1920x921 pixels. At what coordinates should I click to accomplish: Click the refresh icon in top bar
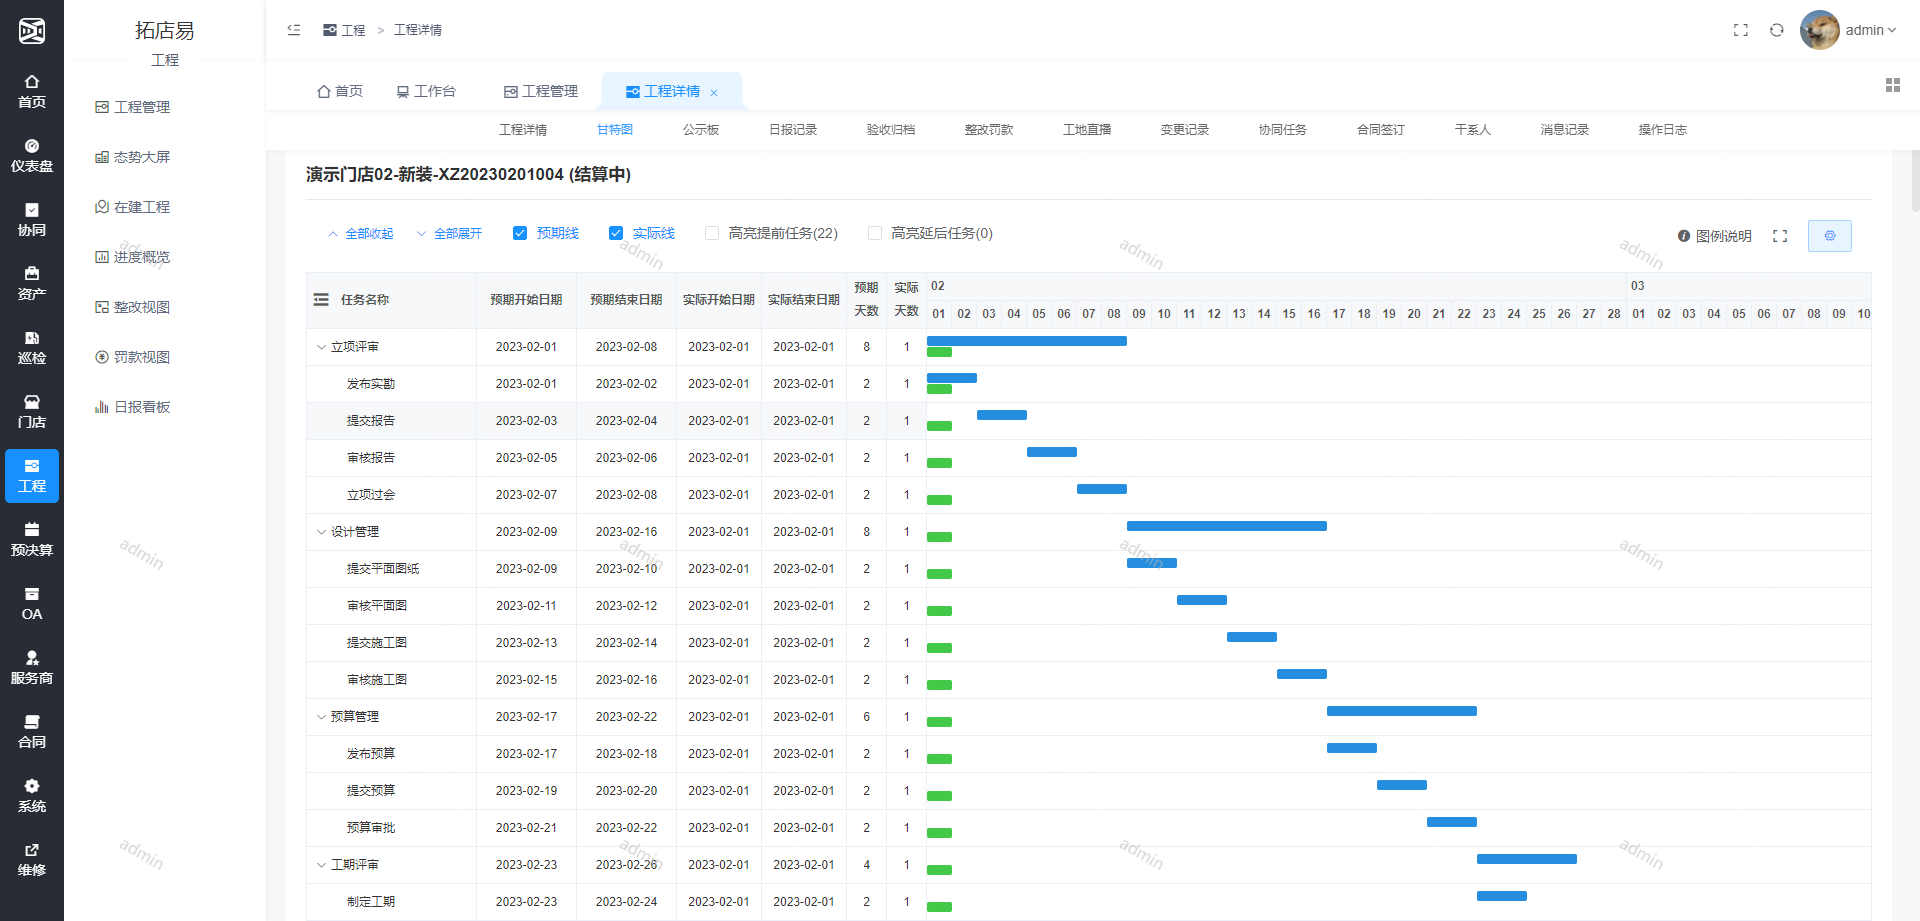coord(1776,30)
